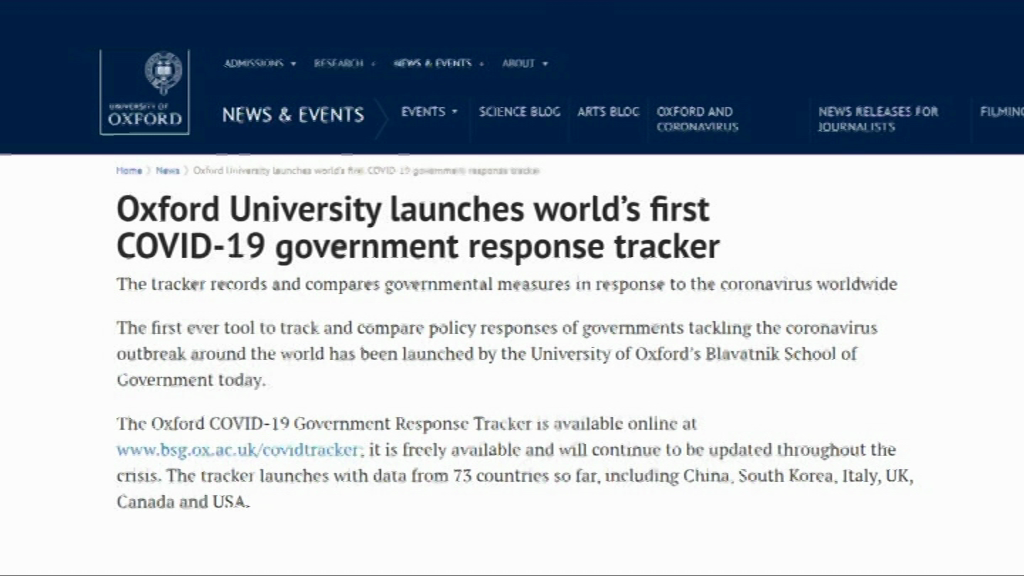The width and height of the screenshot is (1024, 576).
Task: Open News Releases for Journalists
Action: 878,119
